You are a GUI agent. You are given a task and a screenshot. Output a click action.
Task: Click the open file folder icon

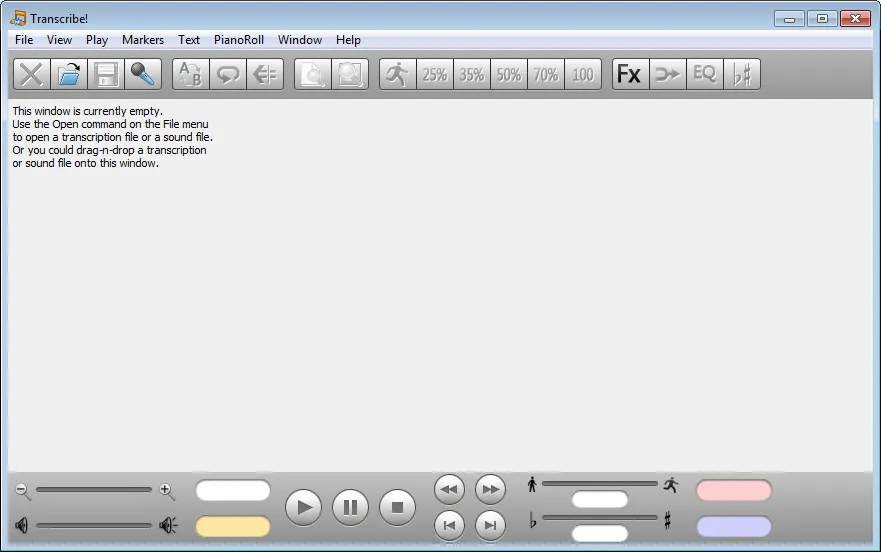[69, 74]
